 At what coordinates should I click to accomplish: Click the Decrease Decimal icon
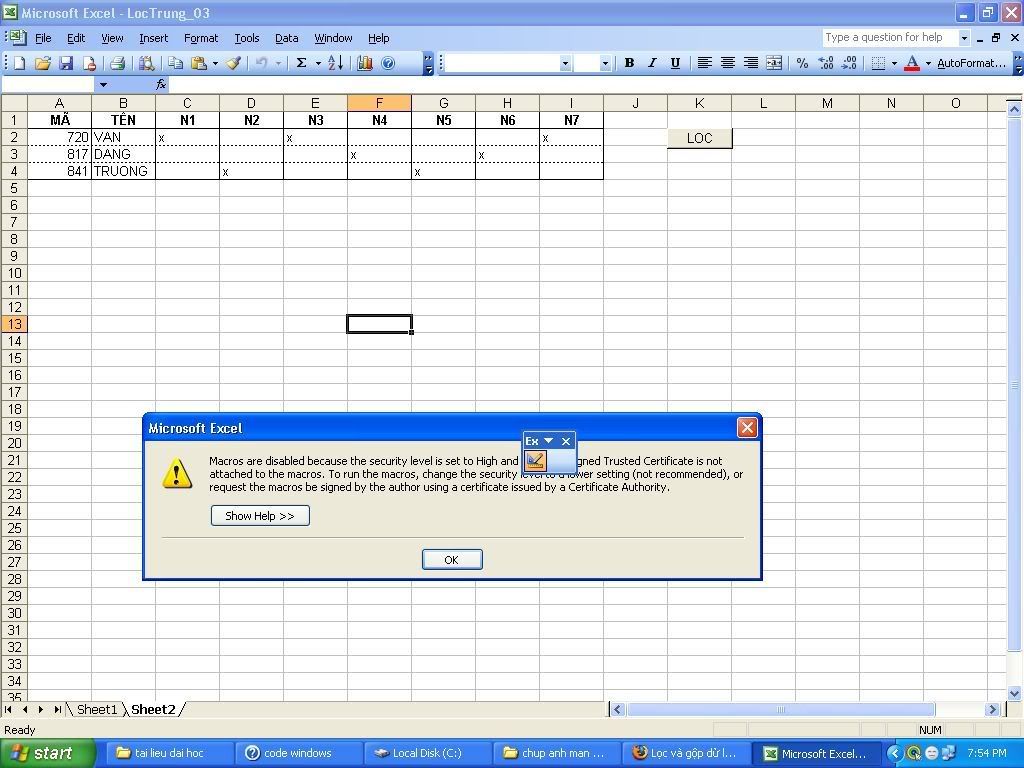tap(849, 63)
